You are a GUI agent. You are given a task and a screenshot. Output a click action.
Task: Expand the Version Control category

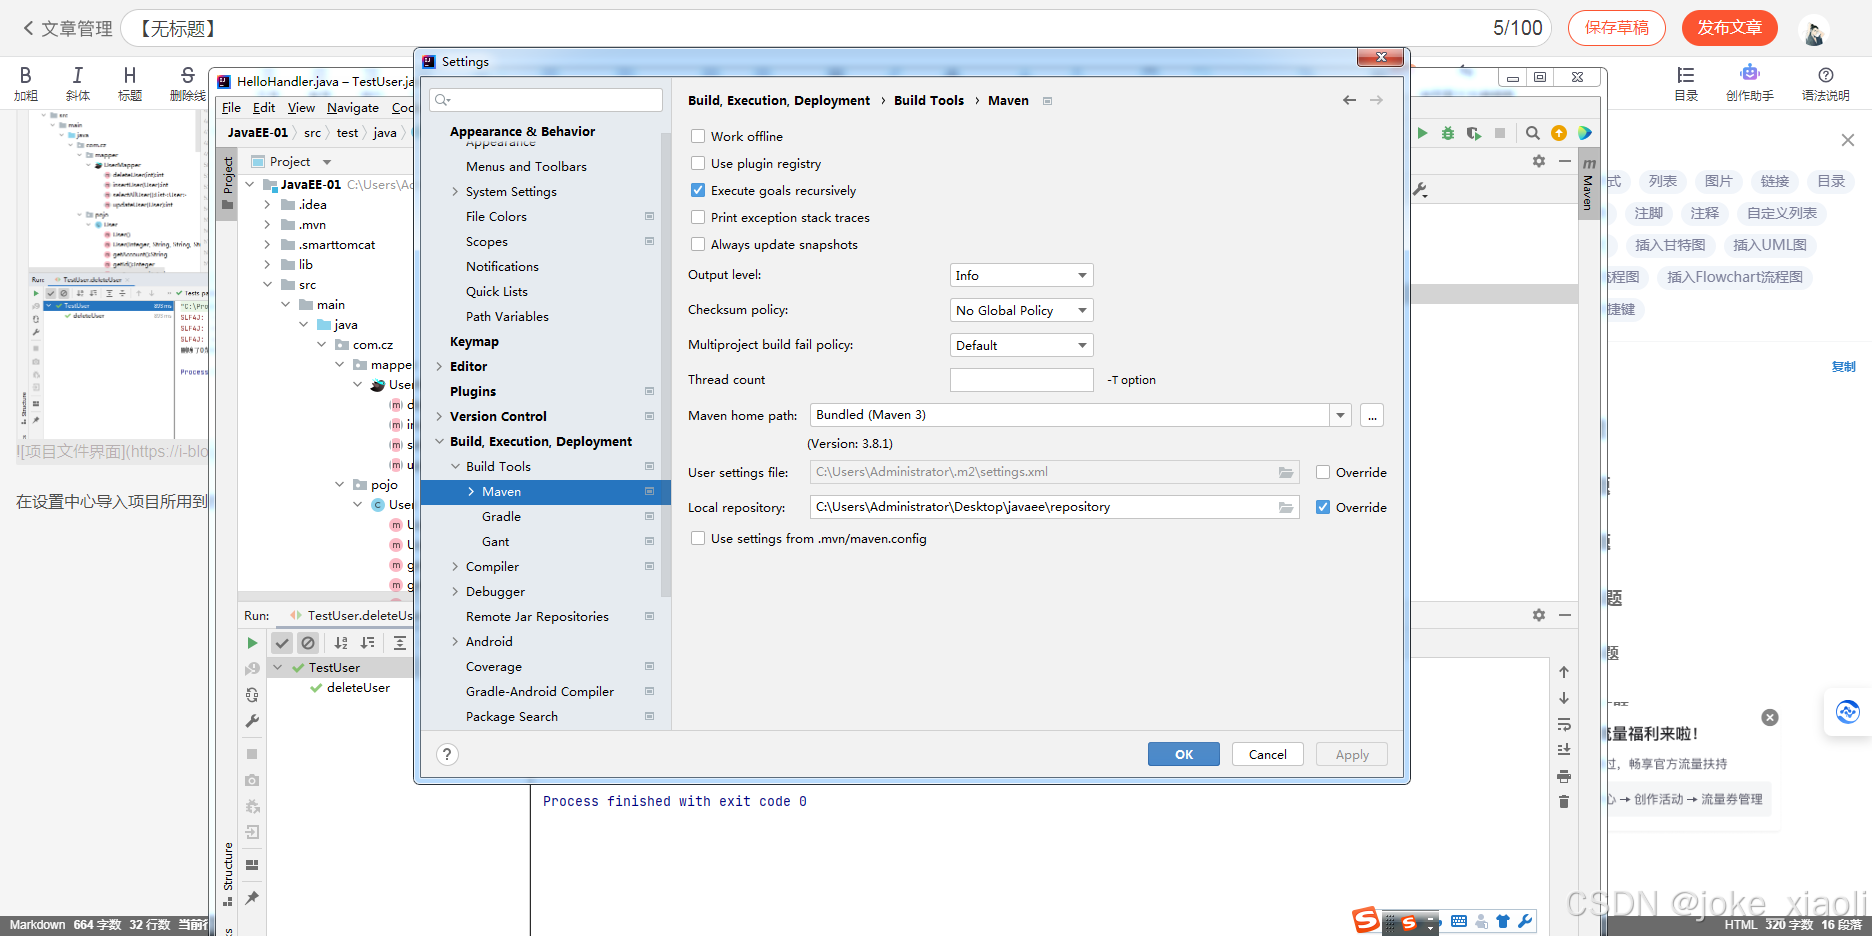click(439, 417)
